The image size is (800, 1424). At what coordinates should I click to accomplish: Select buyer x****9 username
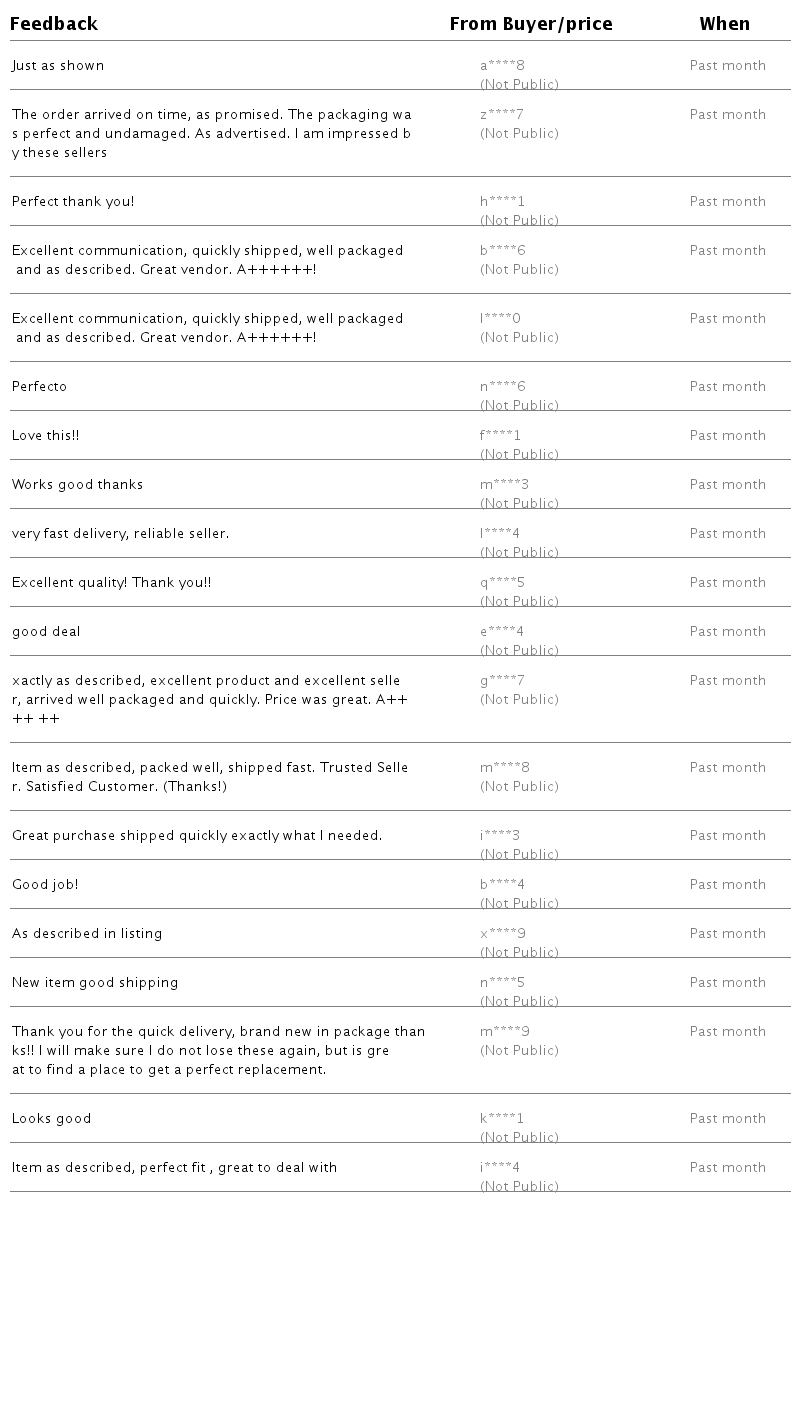pos(503,934)
